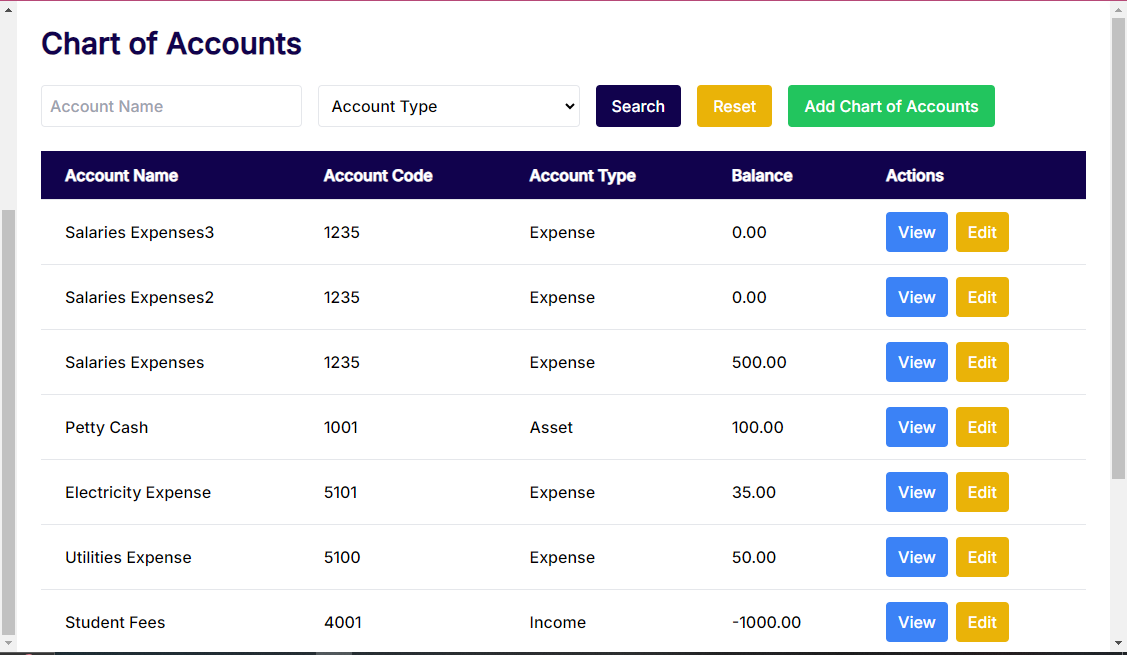This screenshot has width=1127, height=655.
Task: Select the Petty Cash name cell
Action: click(106, 428)
